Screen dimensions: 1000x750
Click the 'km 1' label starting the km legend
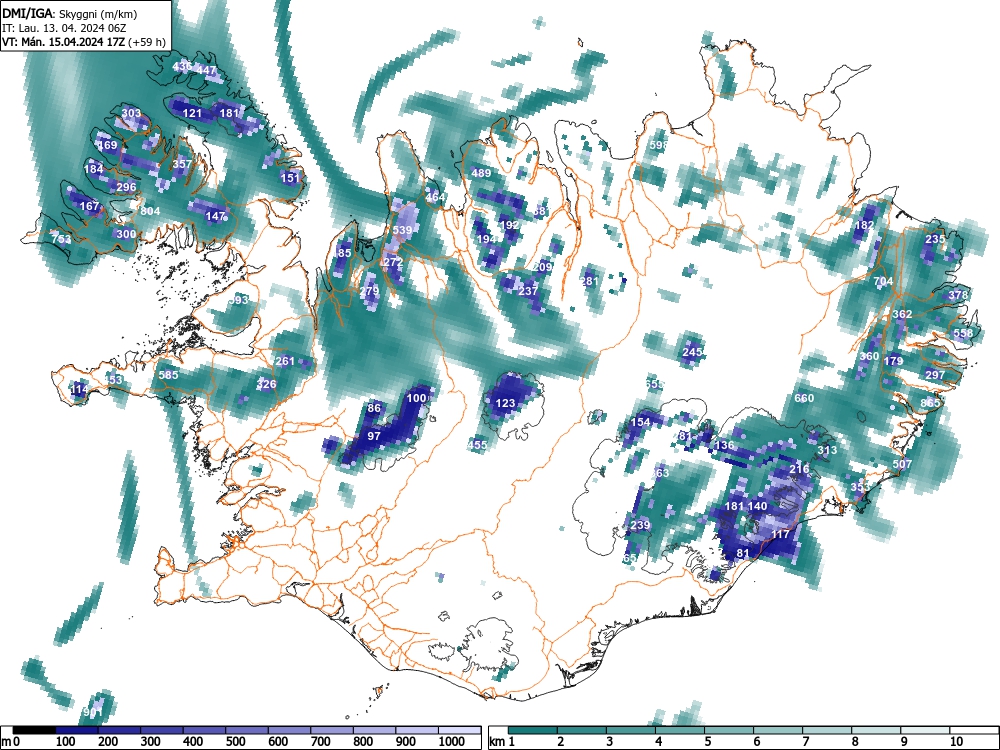[x=501, y=742]
